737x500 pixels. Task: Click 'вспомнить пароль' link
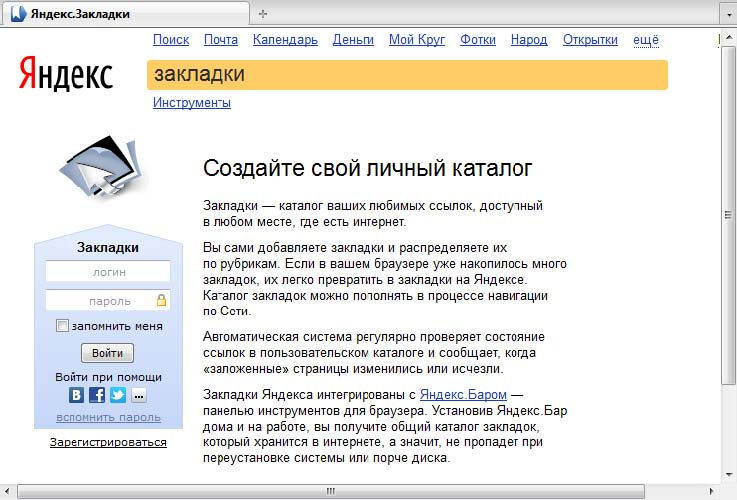pyautogui.click(x=109, y=417)
